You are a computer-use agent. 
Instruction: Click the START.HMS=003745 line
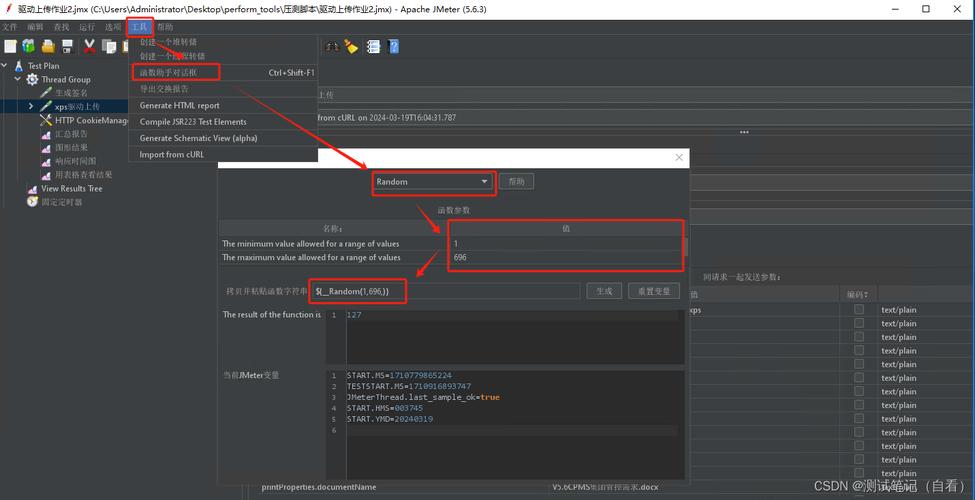tap(384, 408)
